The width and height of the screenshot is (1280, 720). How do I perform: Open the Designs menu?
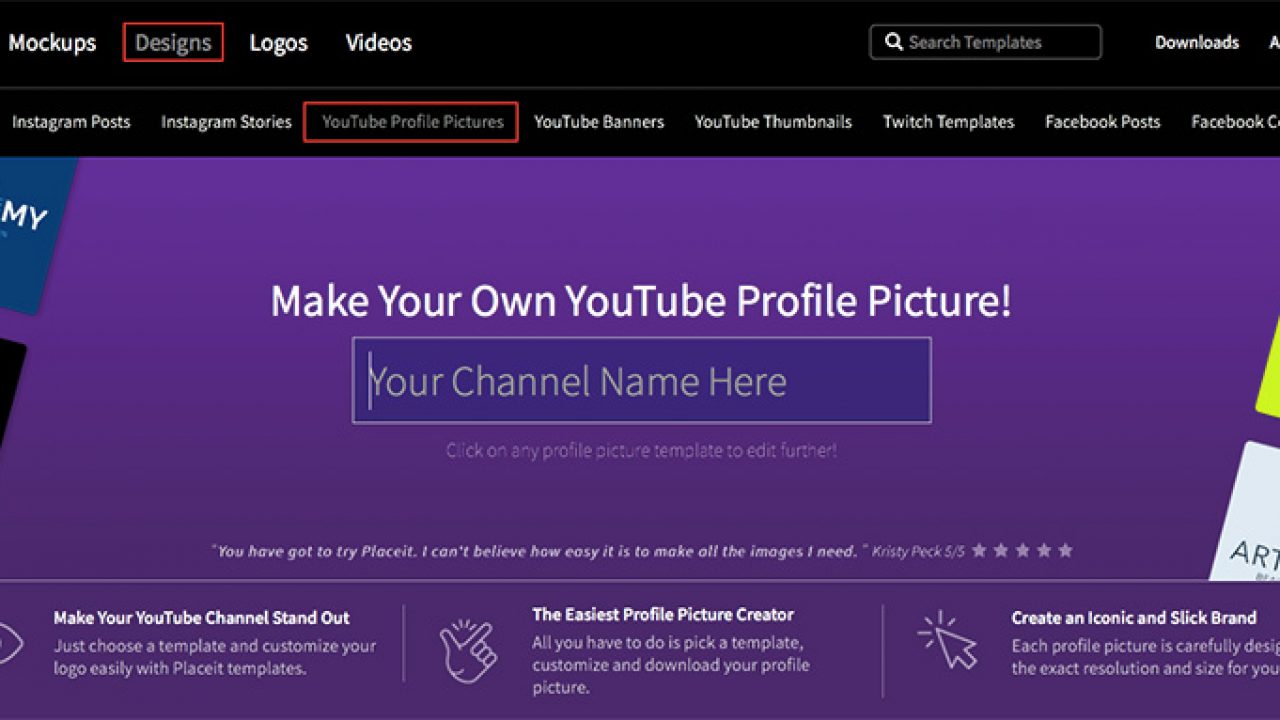(x=173, y=43)
